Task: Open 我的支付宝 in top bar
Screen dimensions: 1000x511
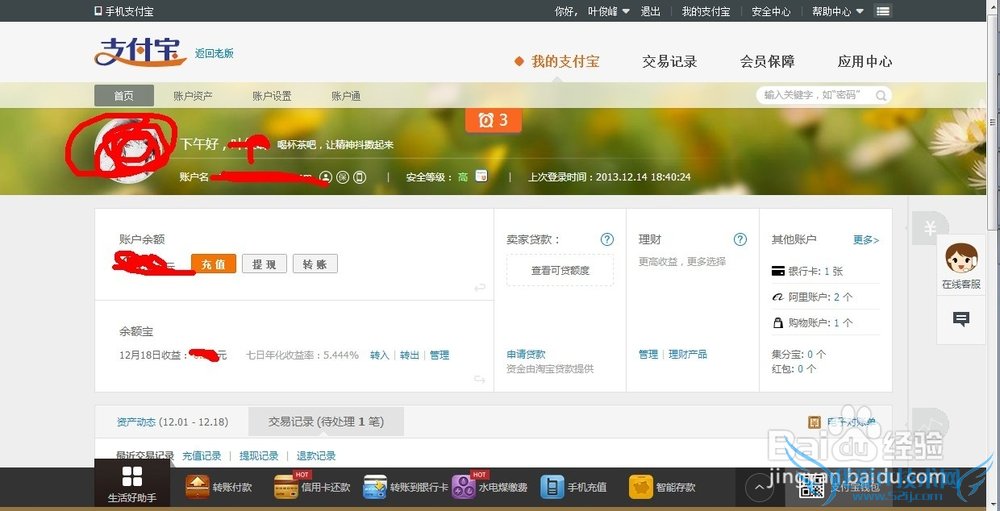Action: tap(706, 11)
